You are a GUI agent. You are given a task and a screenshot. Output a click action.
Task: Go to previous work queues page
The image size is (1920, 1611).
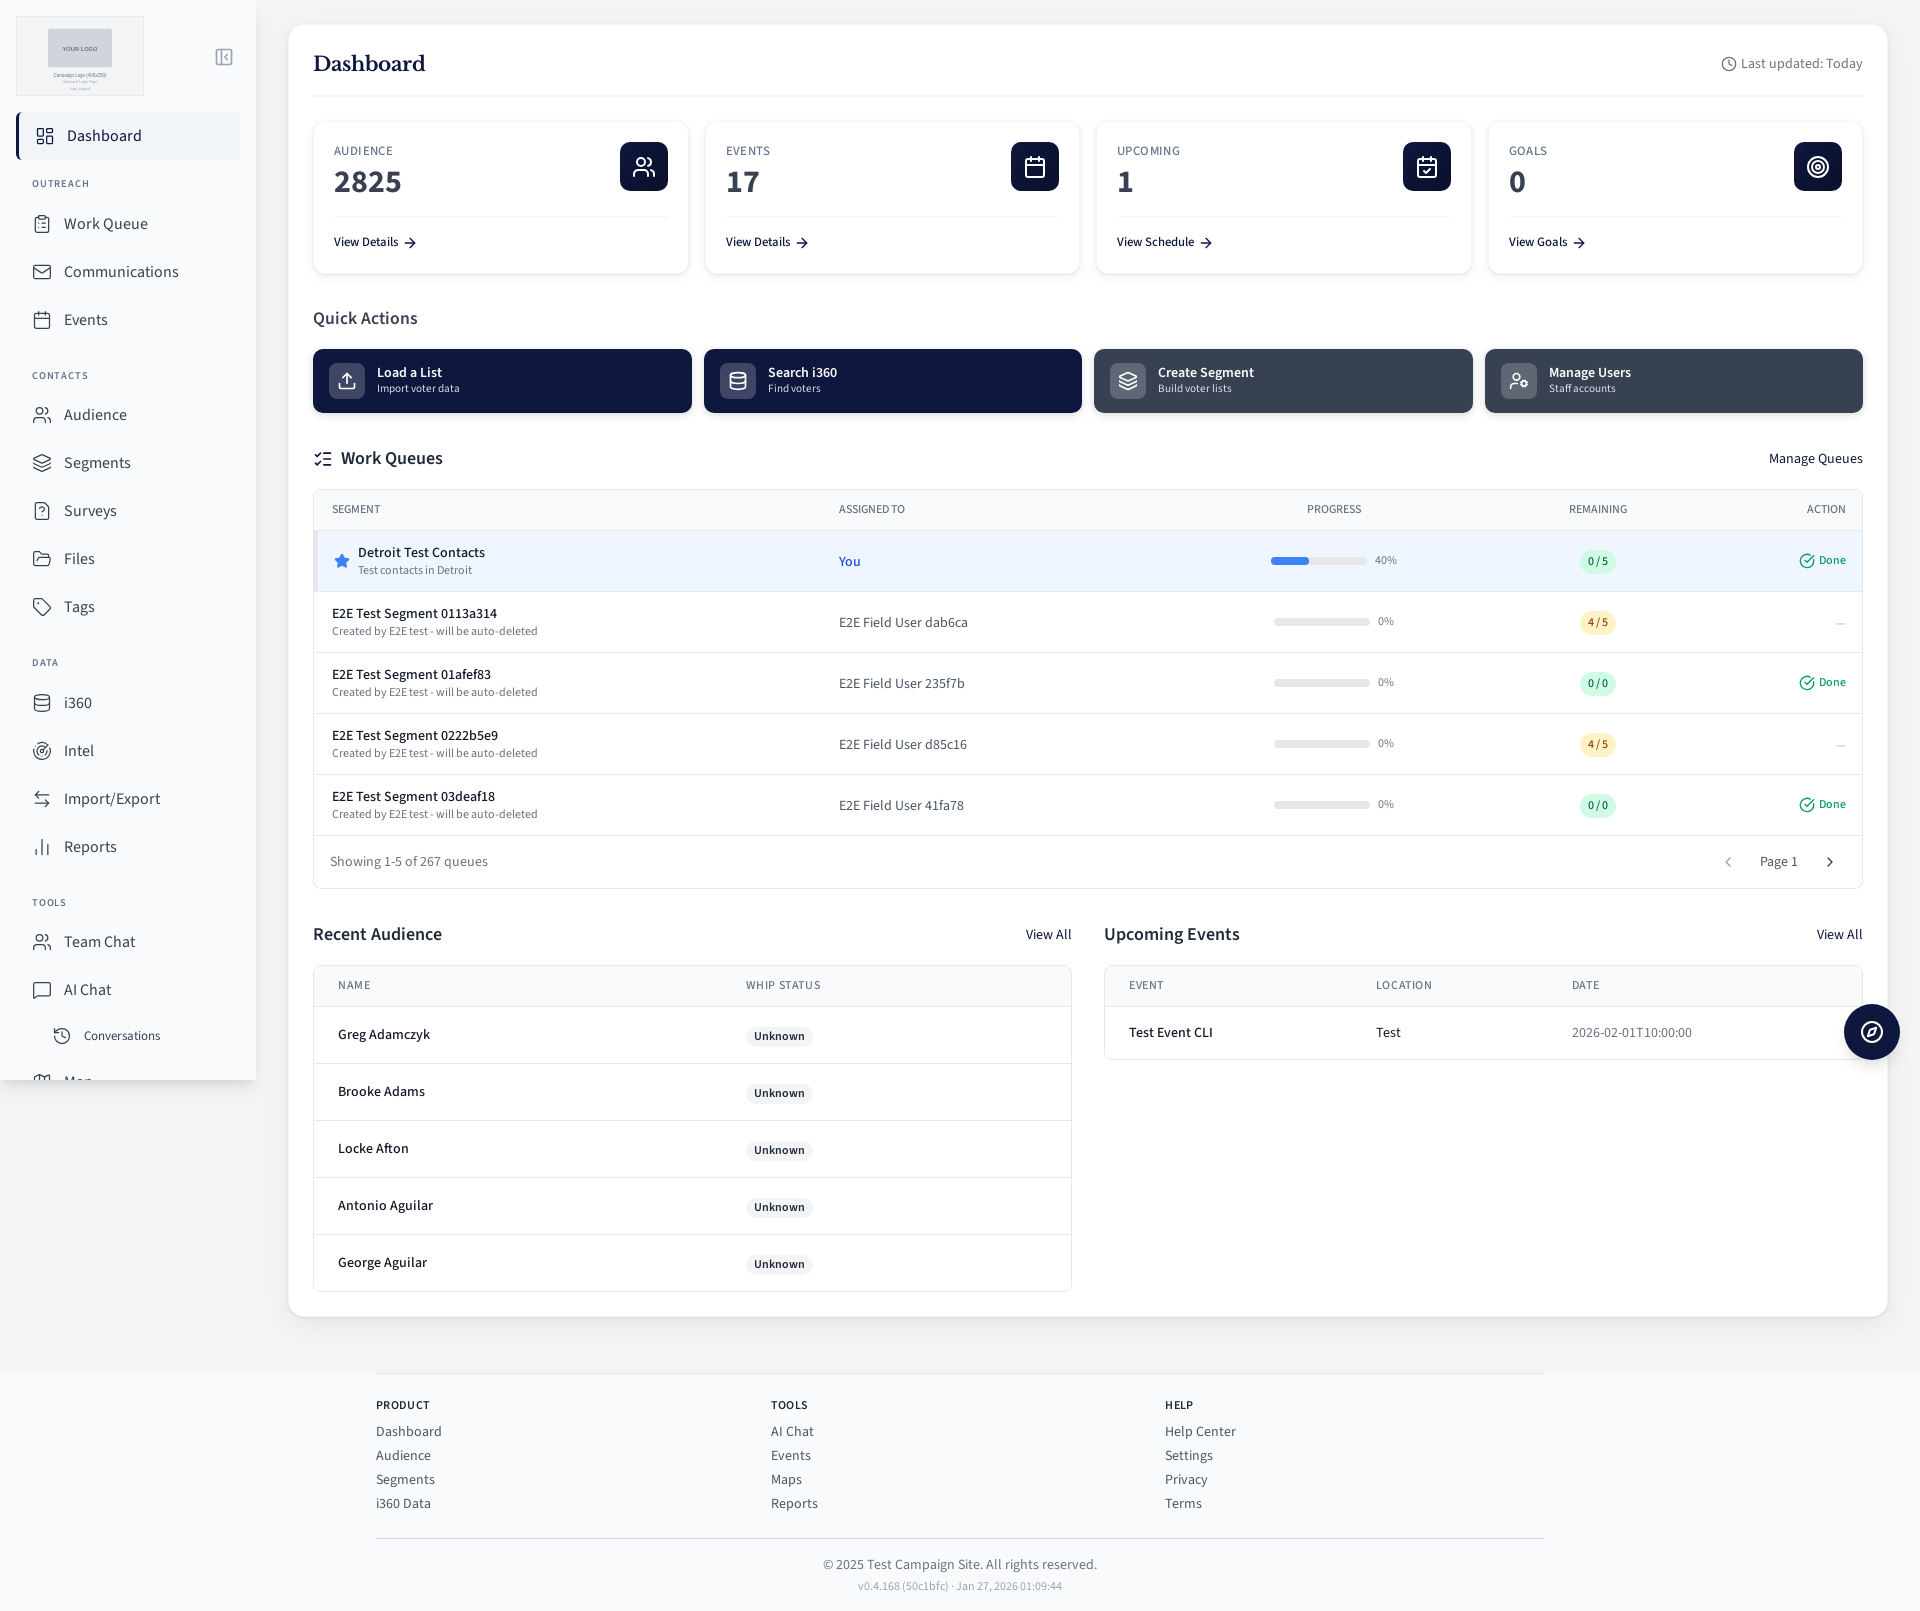pos(1727,862)
